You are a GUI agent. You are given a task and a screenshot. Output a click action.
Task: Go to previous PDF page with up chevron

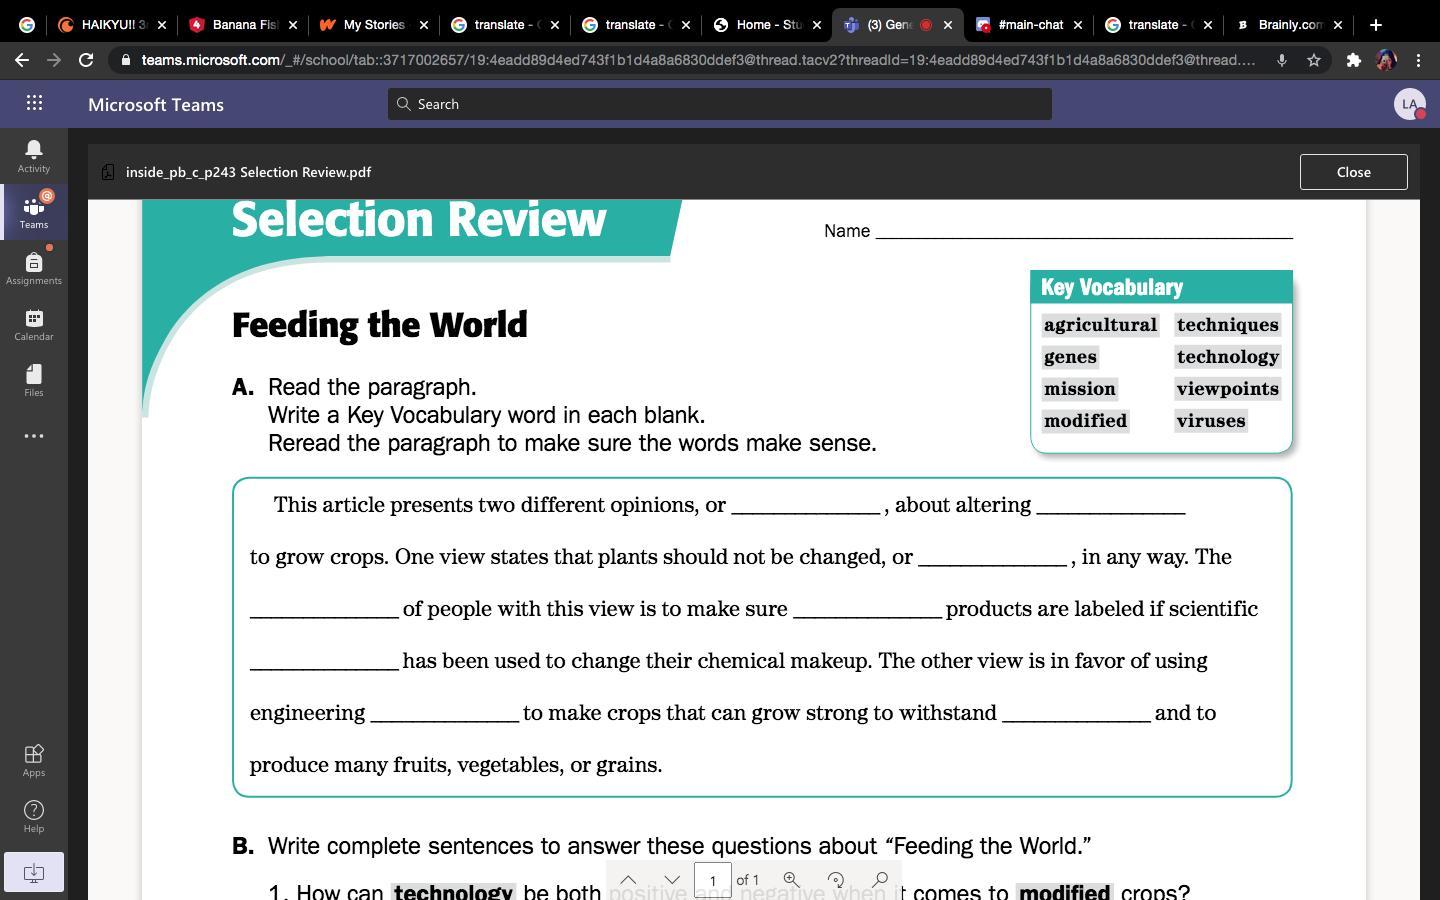coord(628,880)
